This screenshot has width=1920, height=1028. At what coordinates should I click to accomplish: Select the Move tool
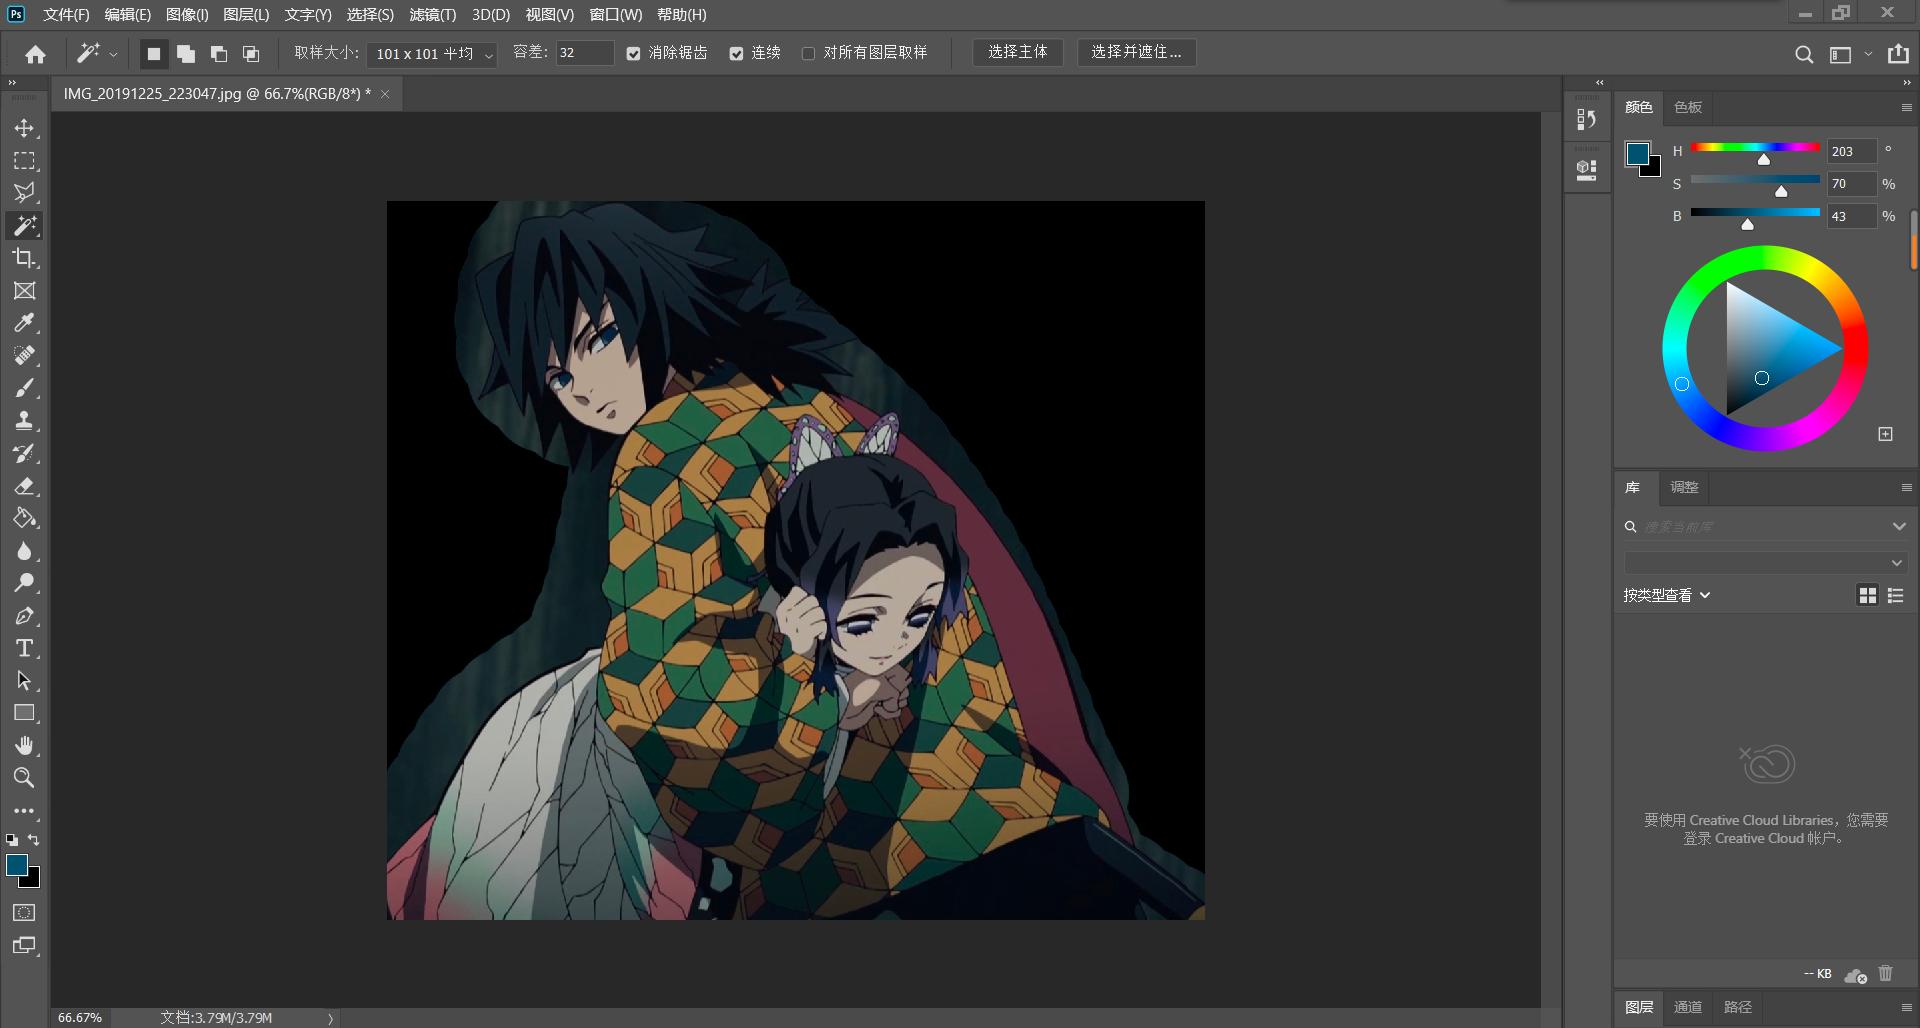click(24, 128)
